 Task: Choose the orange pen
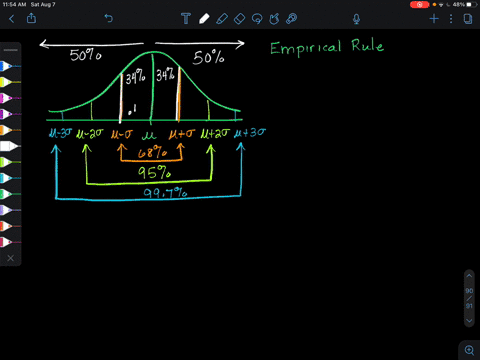click(x=10, y=130)
